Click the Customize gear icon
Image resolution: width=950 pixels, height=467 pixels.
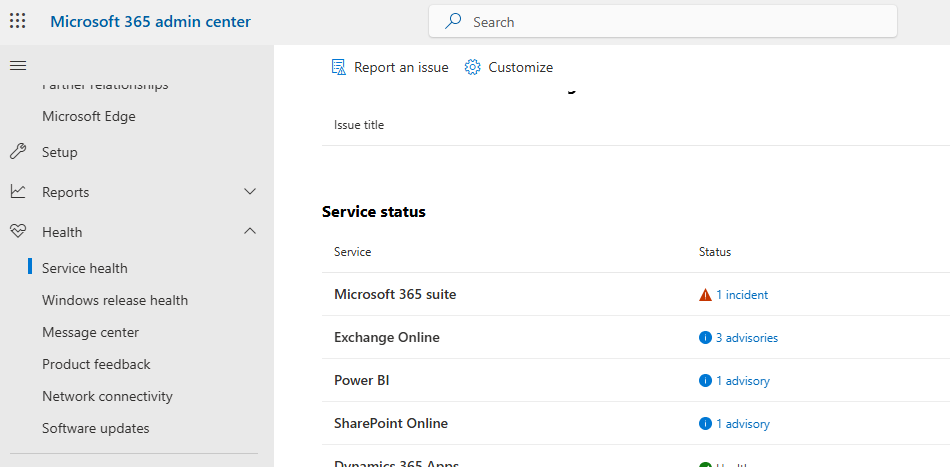coord(472,67)
